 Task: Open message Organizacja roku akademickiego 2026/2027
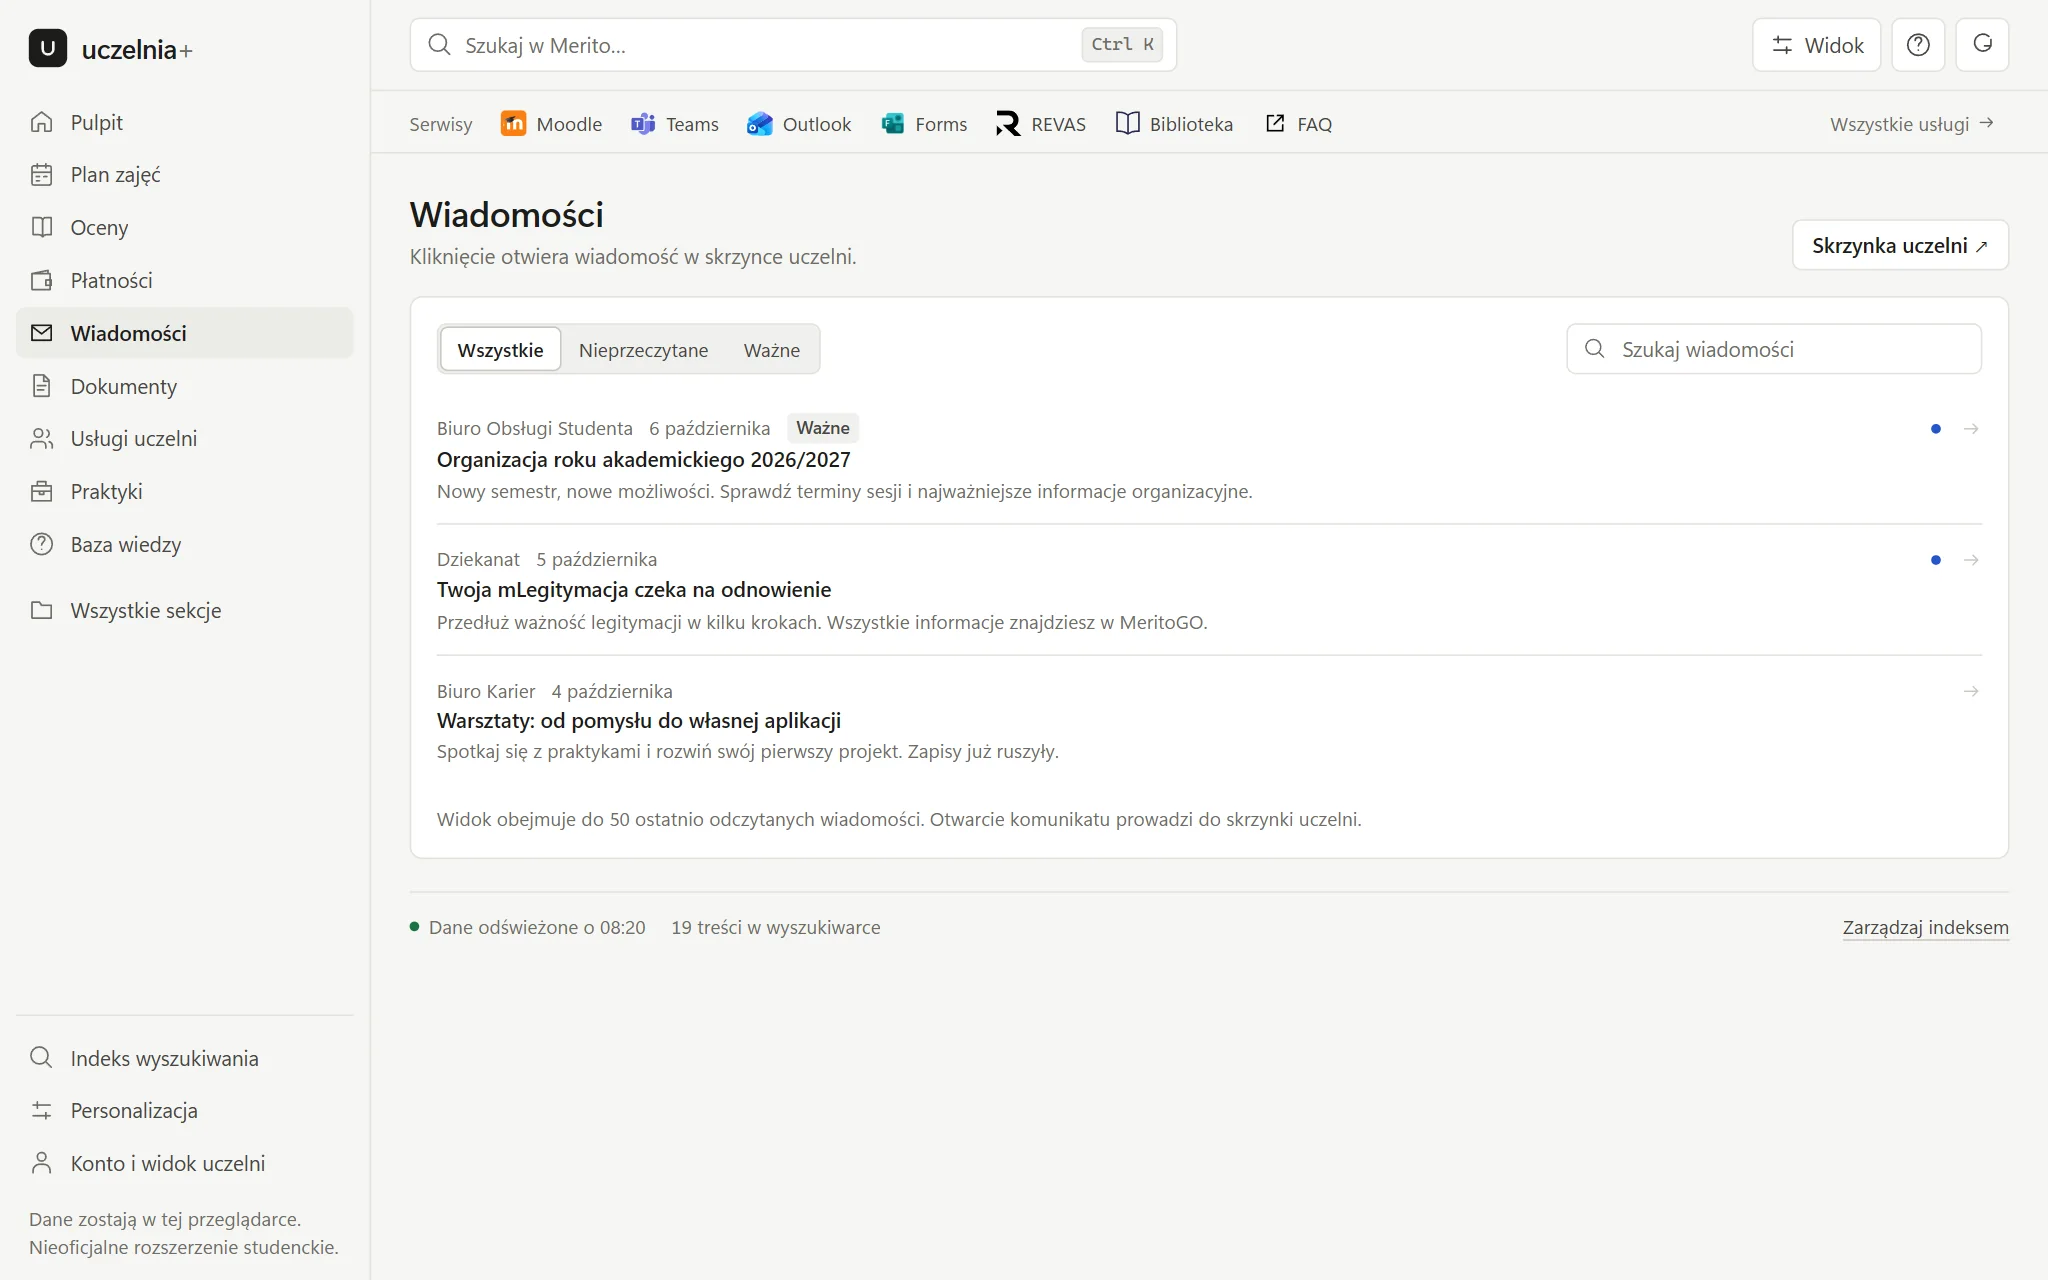pyautogui.click(x=643, y=460)
